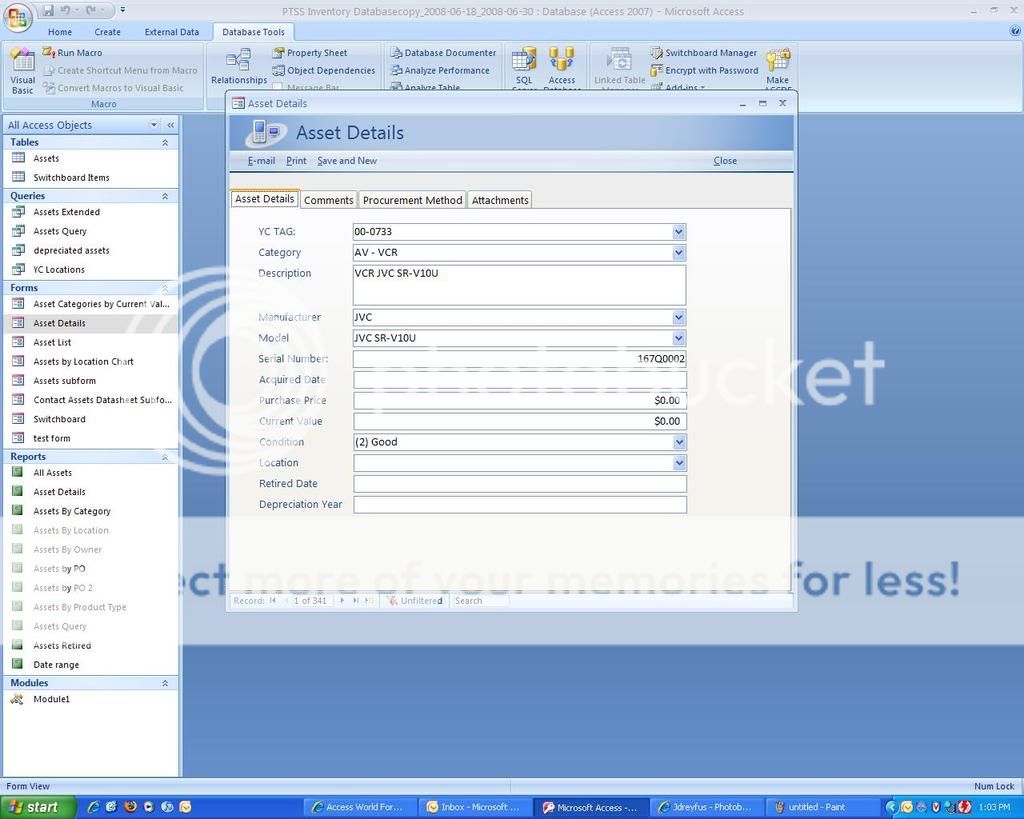Image resolution: width=1024 pixels, height=819 pixels.
Task: Launch Internet Explorer from Quick Launch
Action: point(93,807)
